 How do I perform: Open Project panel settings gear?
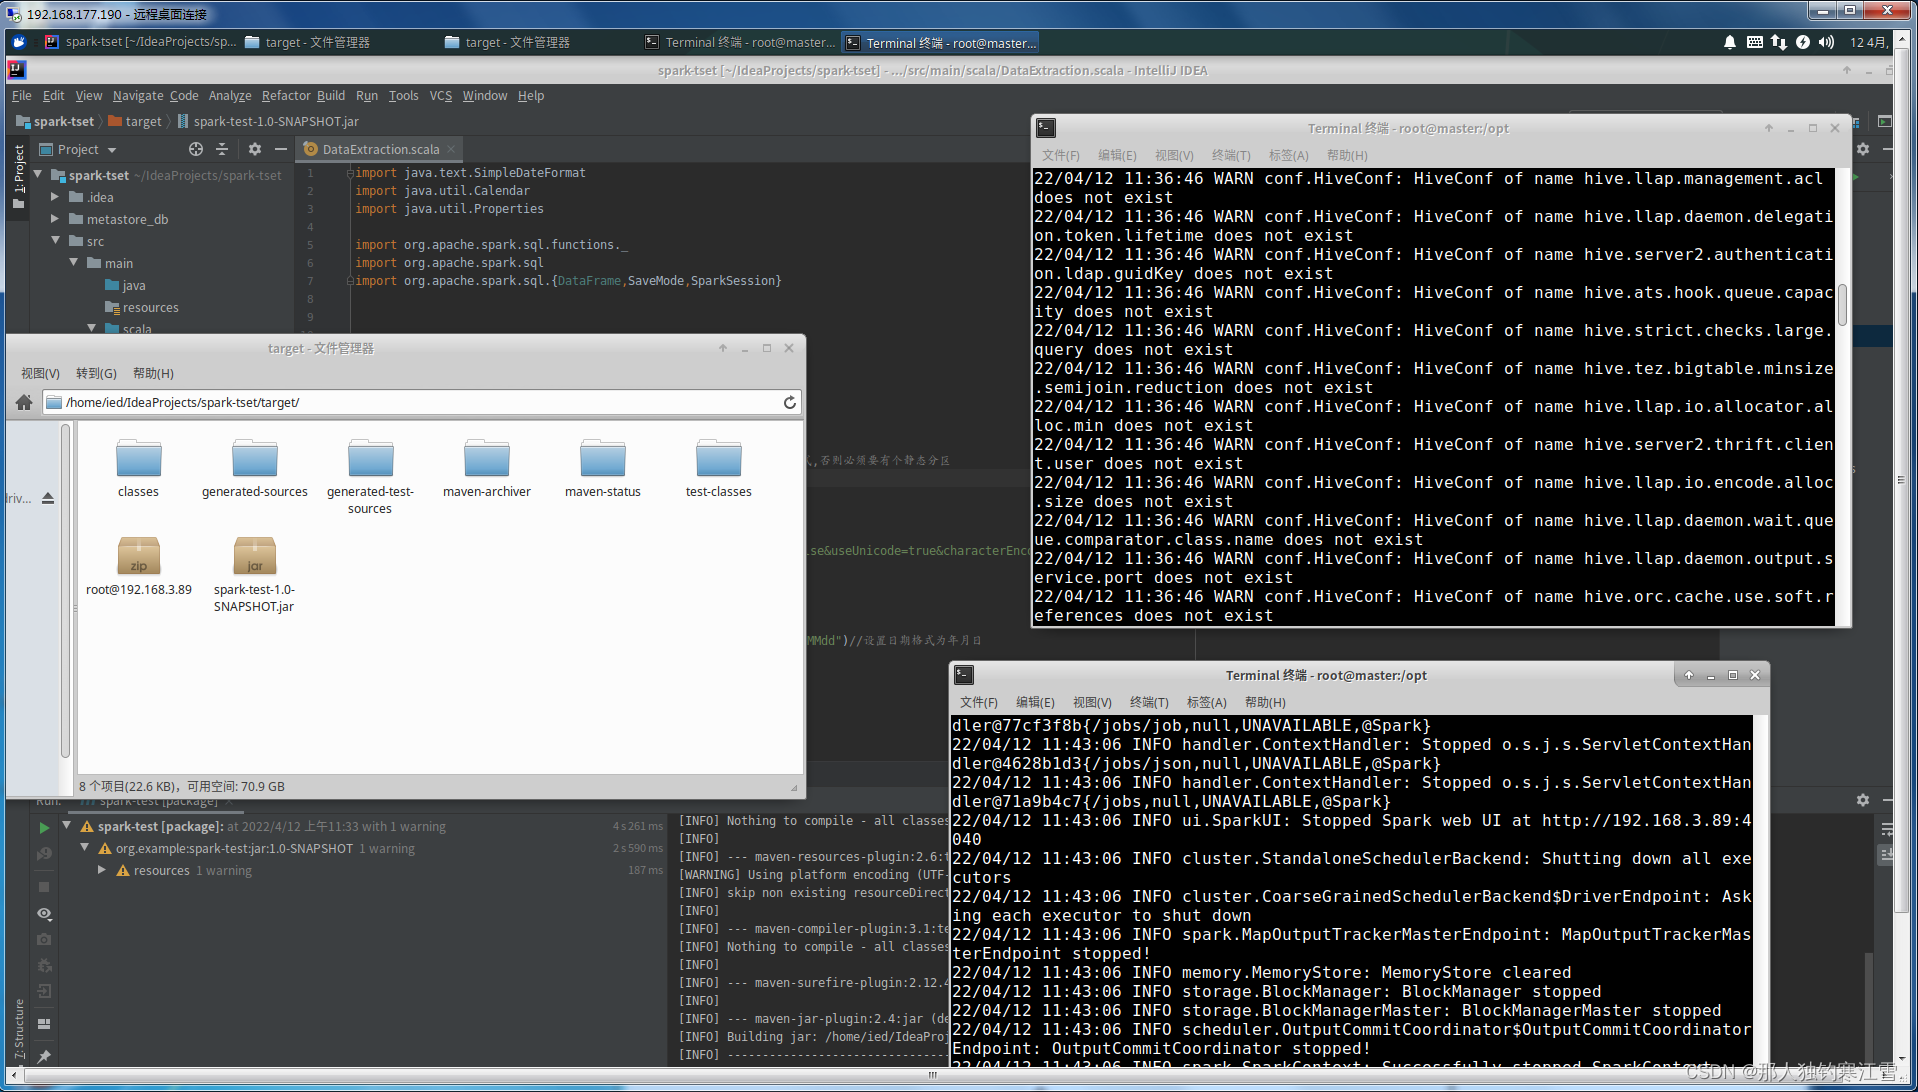pos(255,149)
